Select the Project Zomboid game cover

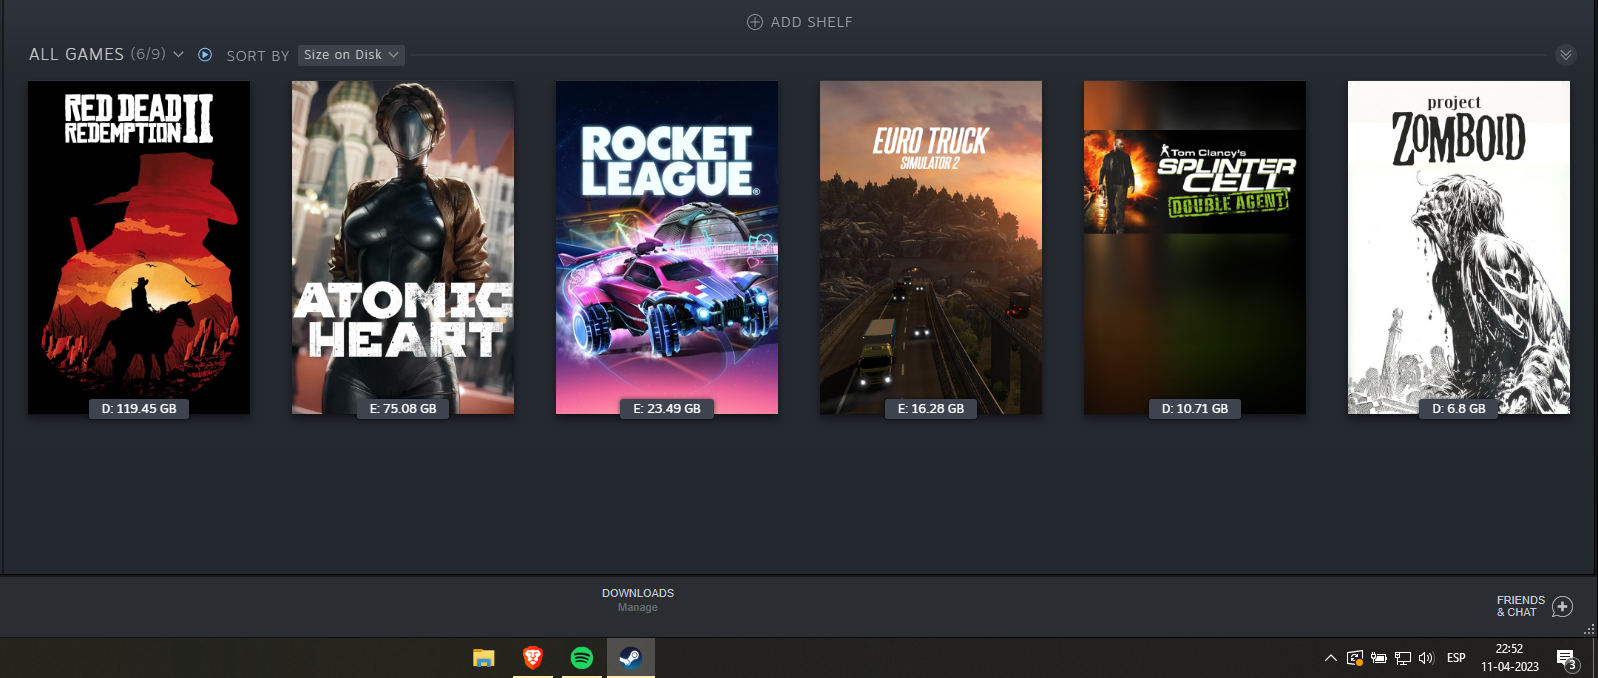(1459, 247)
